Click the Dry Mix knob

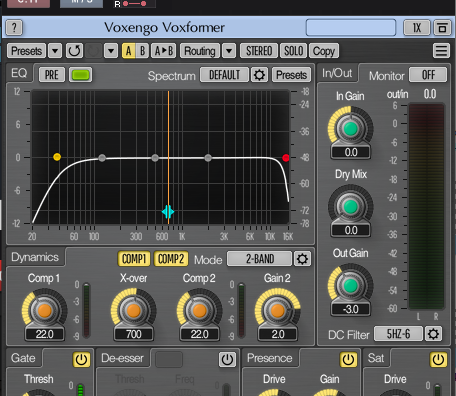[x=350, y=207]
